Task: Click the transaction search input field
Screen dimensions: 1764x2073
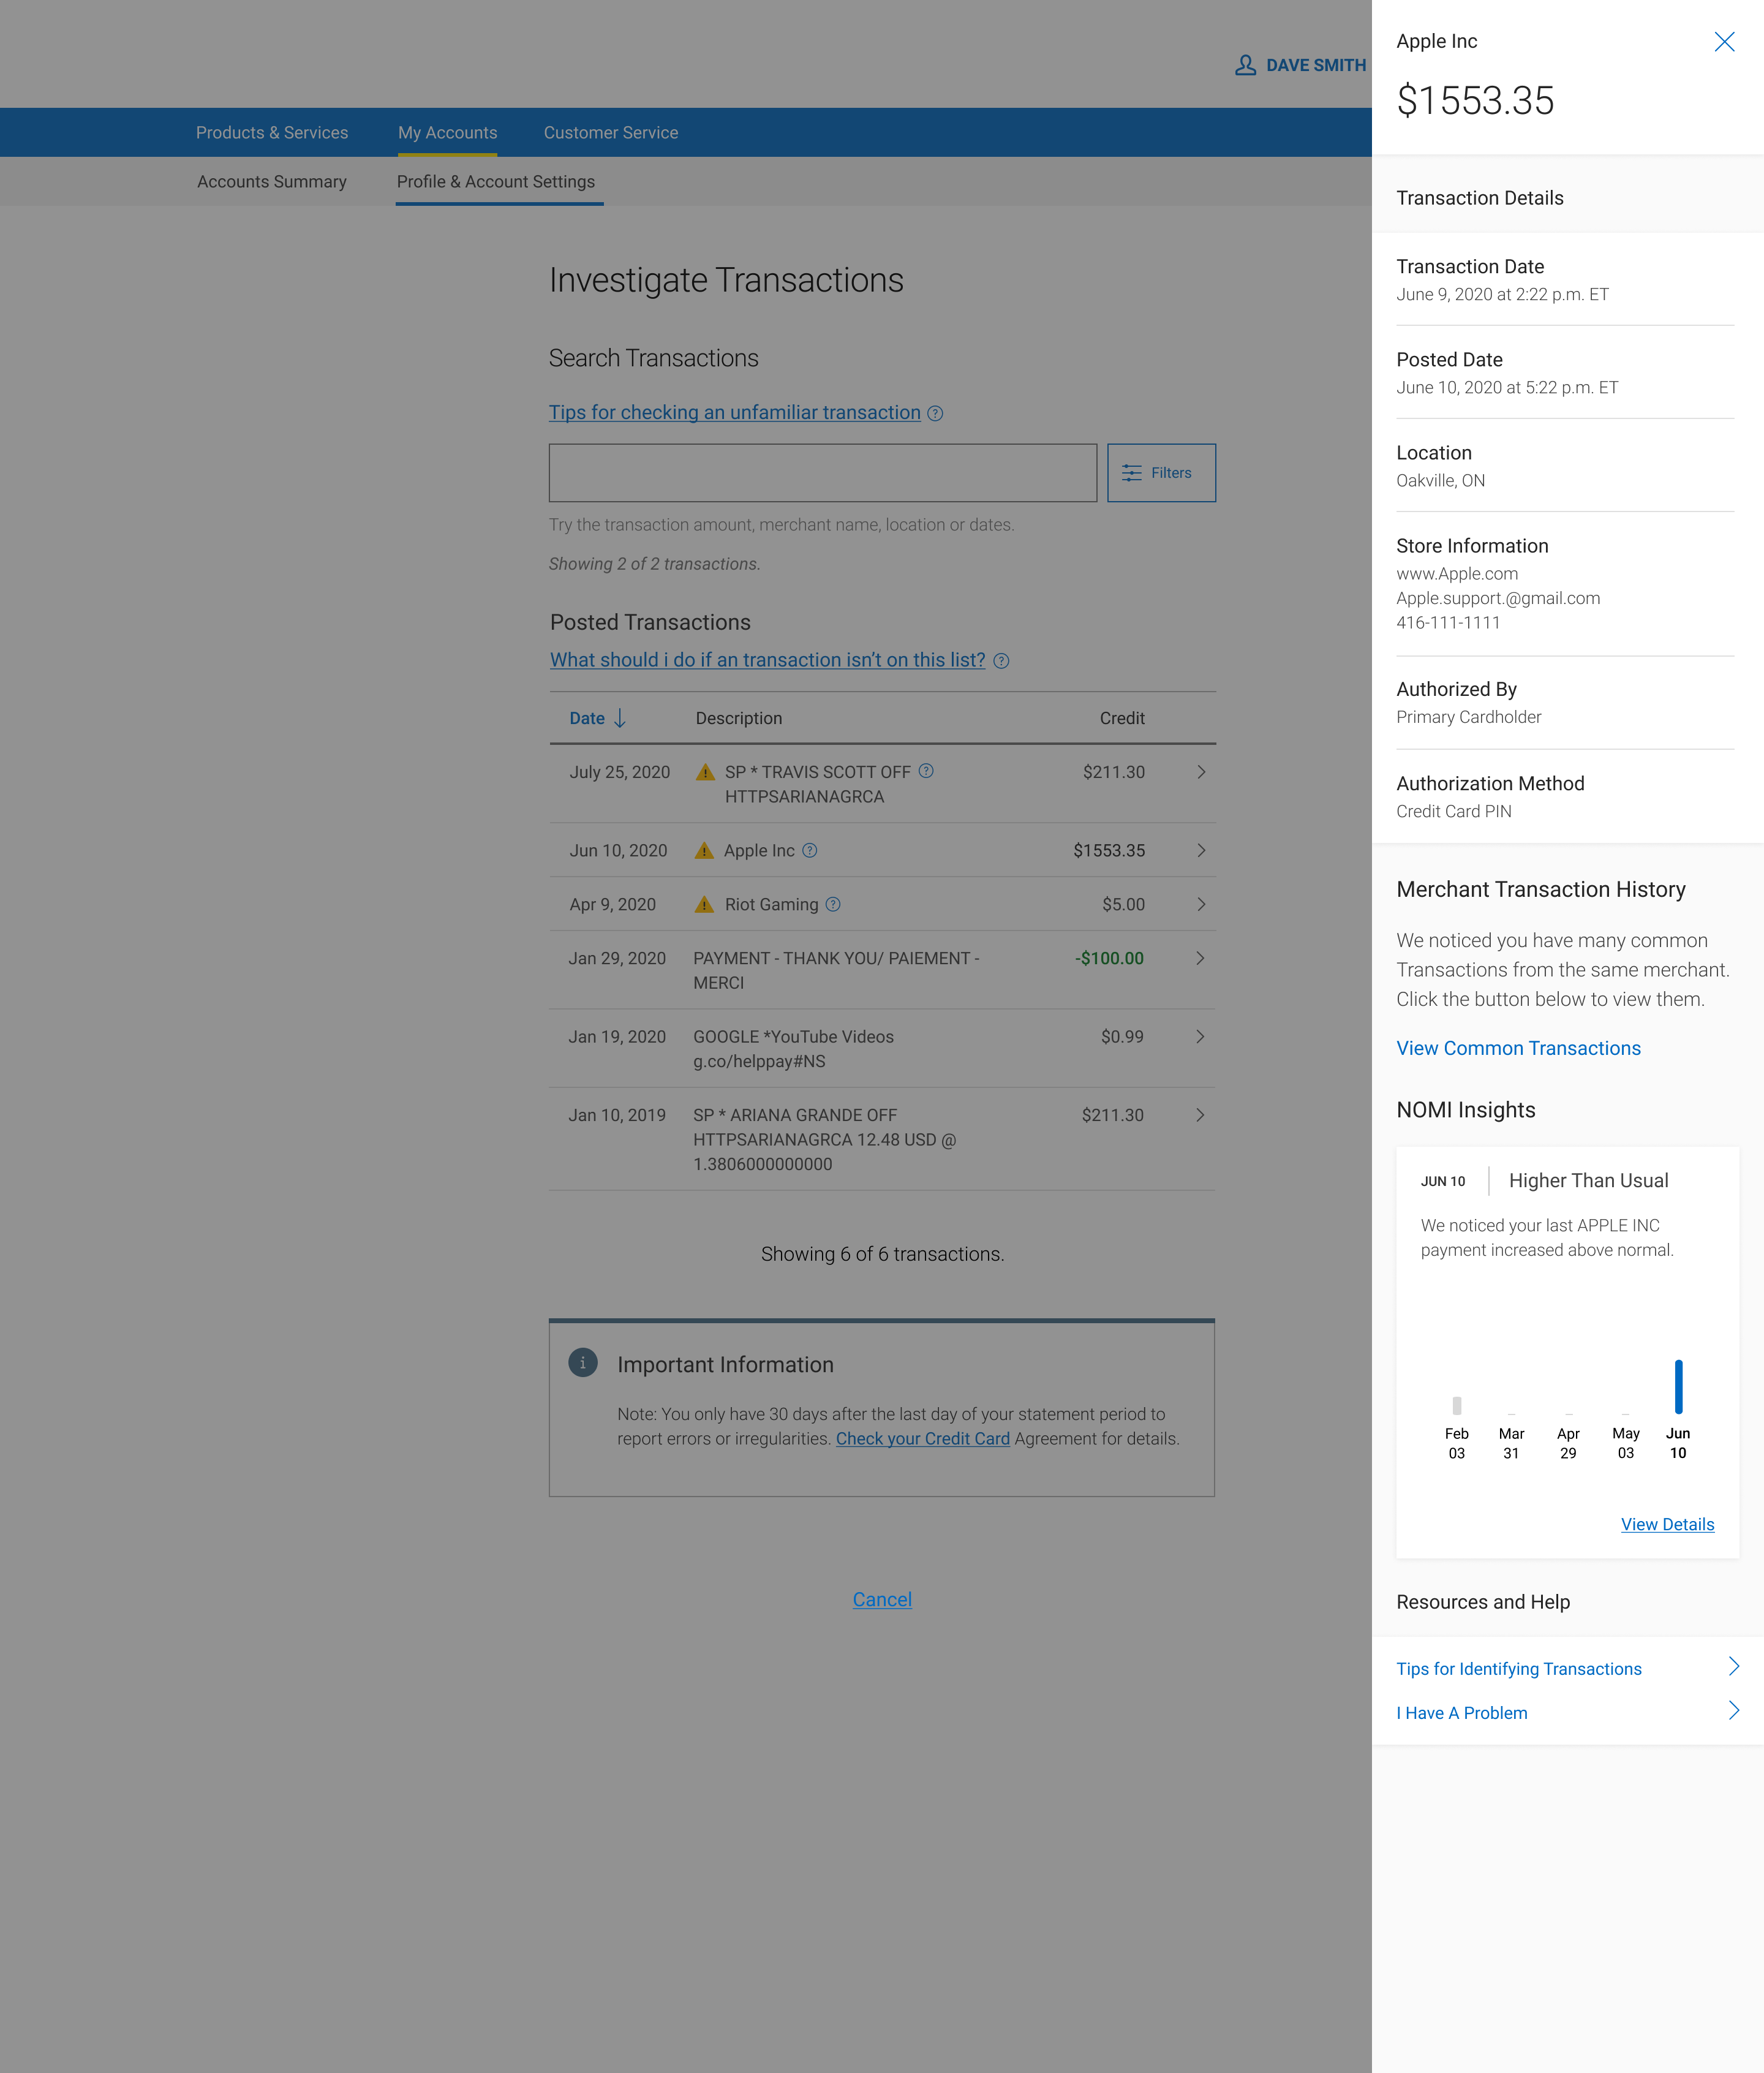Action: pyautogui.click(x=822, y=473)
